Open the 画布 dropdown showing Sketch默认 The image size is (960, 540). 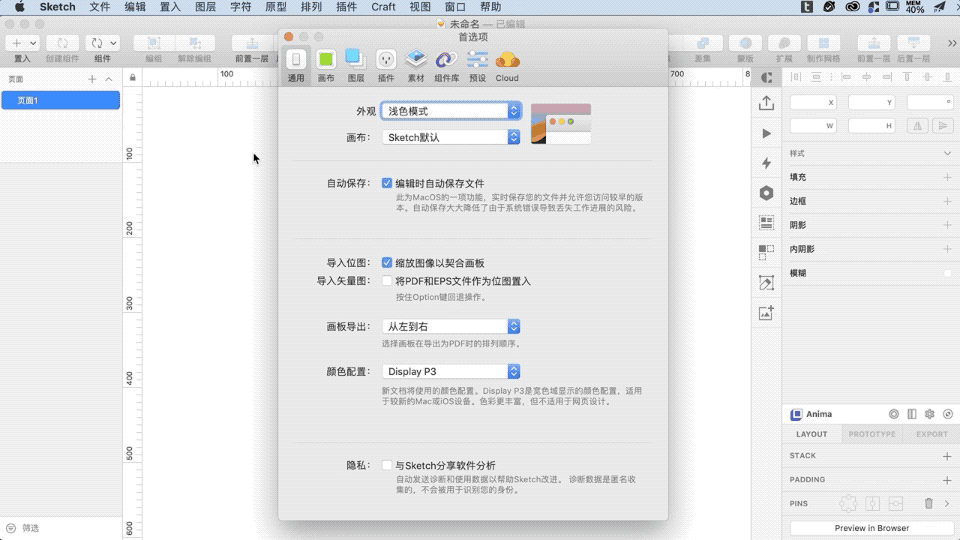451,137
